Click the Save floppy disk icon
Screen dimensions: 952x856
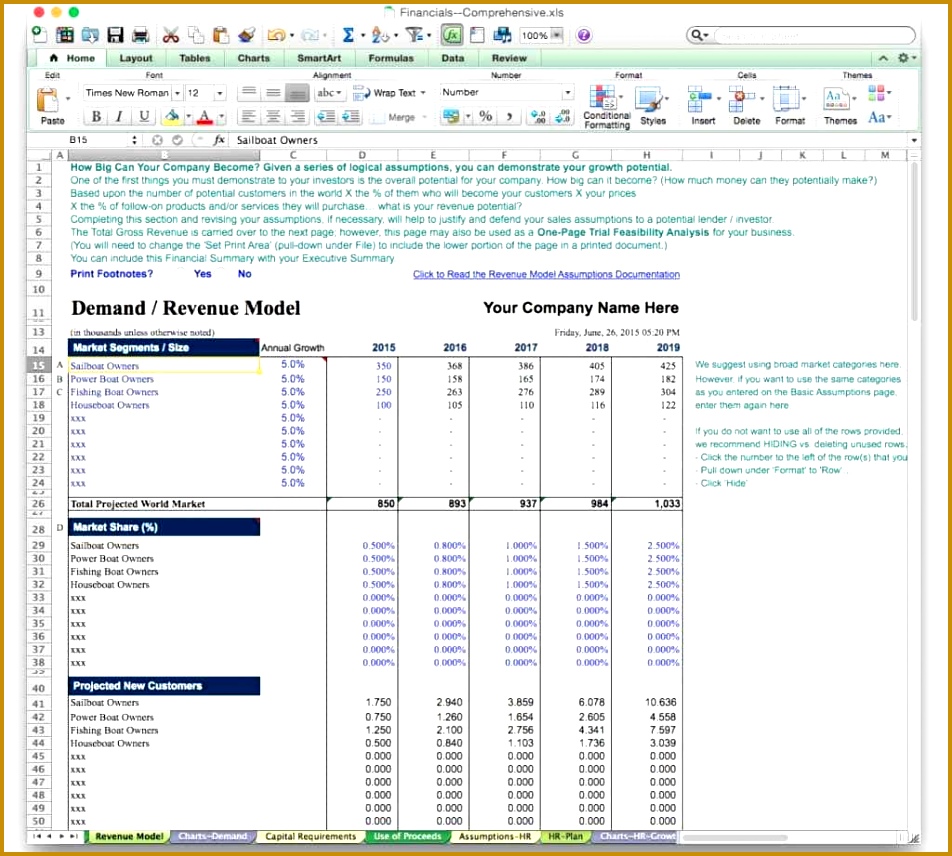tap(115, 35)
